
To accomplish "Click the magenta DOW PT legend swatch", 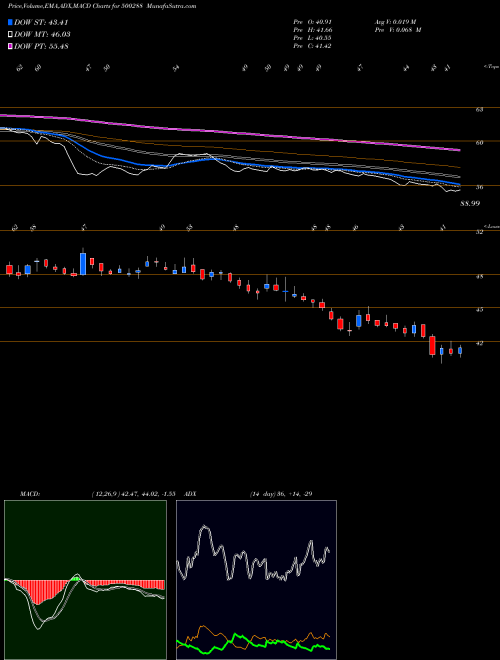I will (10, 46).
